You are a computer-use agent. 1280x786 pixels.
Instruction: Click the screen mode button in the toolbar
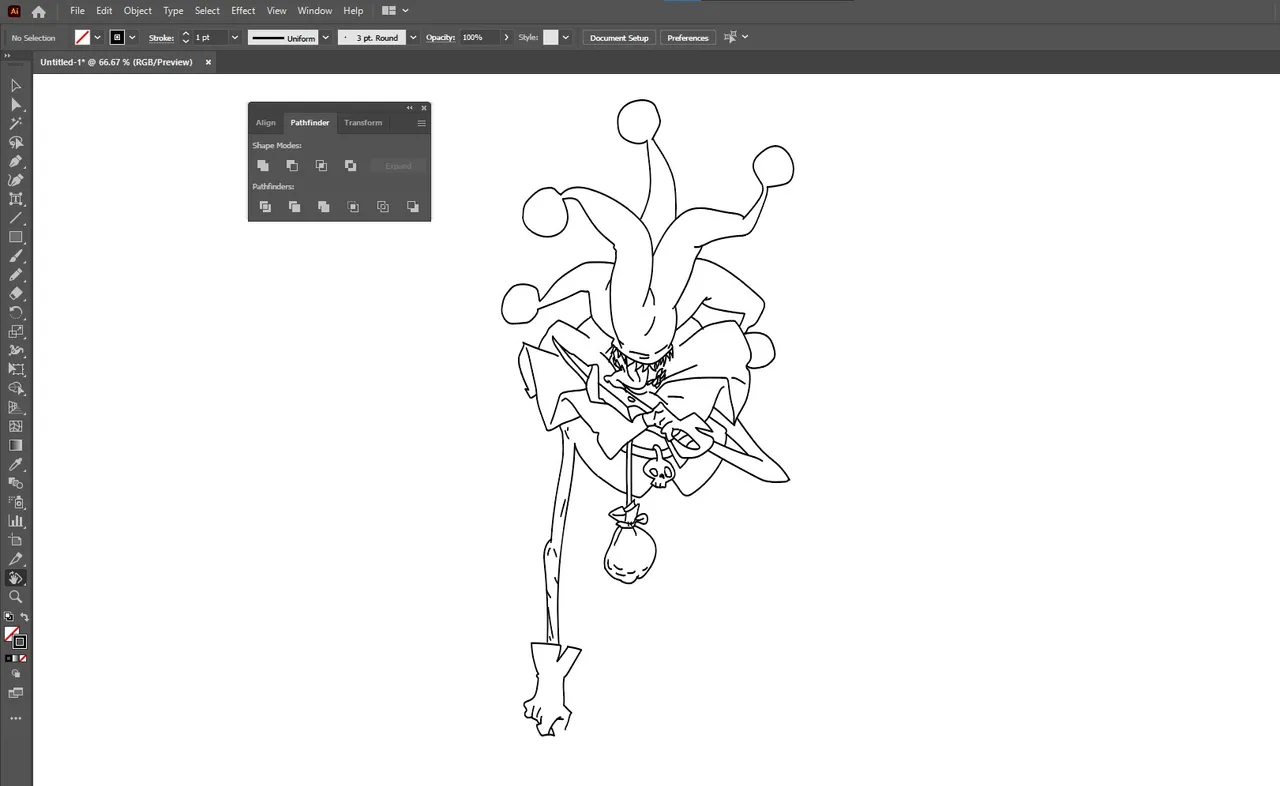(15, 693)
